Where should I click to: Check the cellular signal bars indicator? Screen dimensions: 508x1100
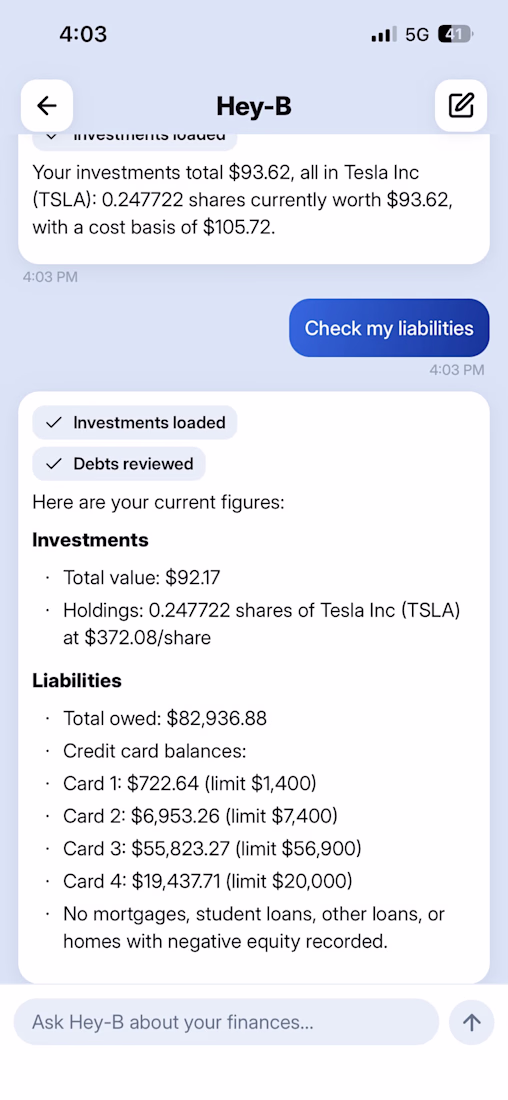pyautogui.click(x=384, y=34)
